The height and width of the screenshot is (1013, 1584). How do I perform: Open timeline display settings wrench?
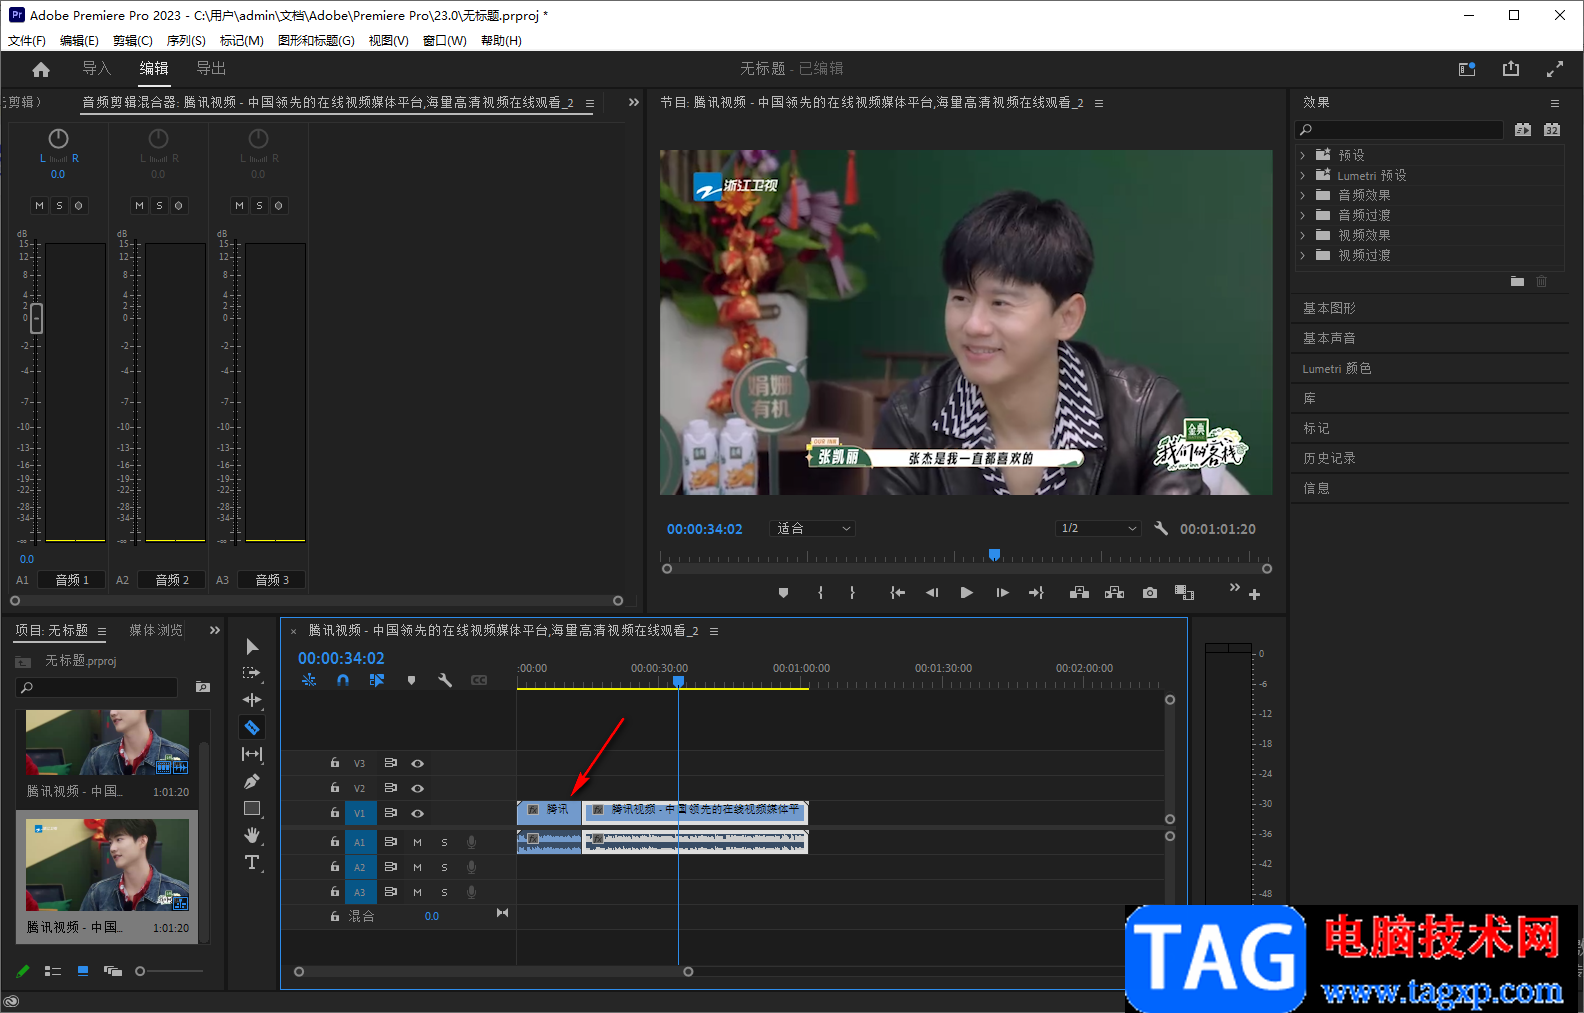445,680
